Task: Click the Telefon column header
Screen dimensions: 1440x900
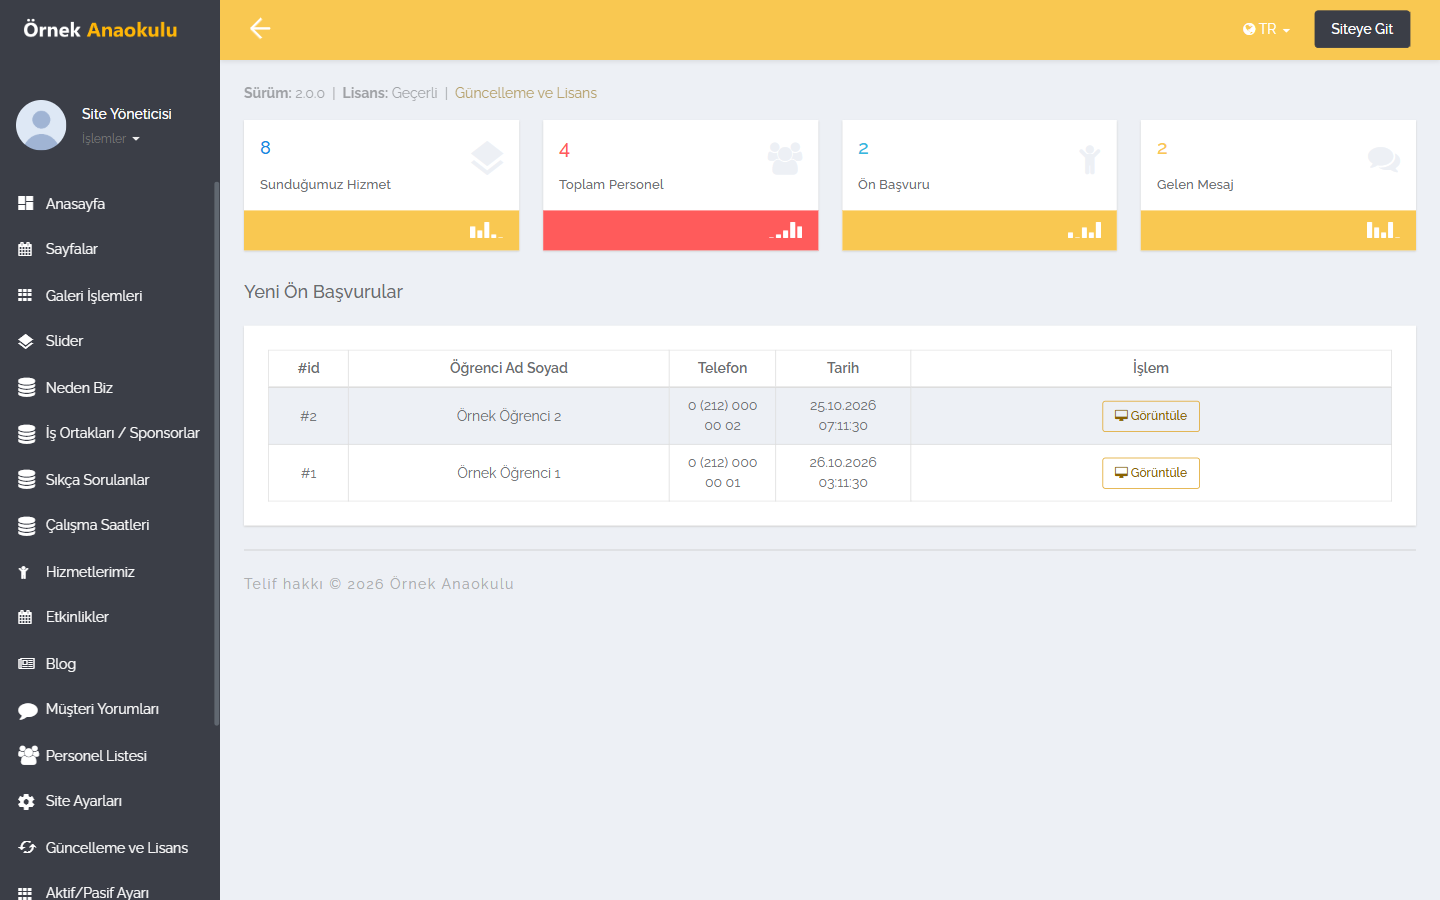Action: (x=722, y=368)
